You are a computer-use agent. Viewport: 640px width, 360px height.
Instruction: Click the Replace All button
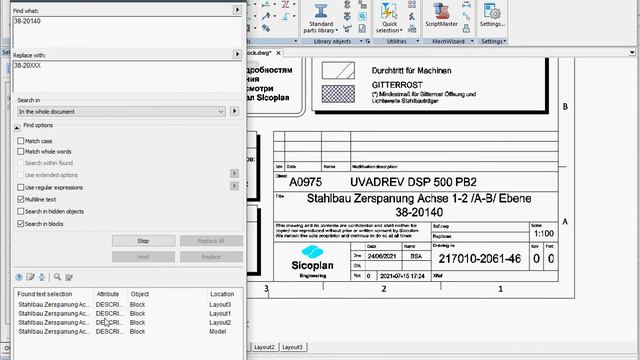tap(211, 241)
